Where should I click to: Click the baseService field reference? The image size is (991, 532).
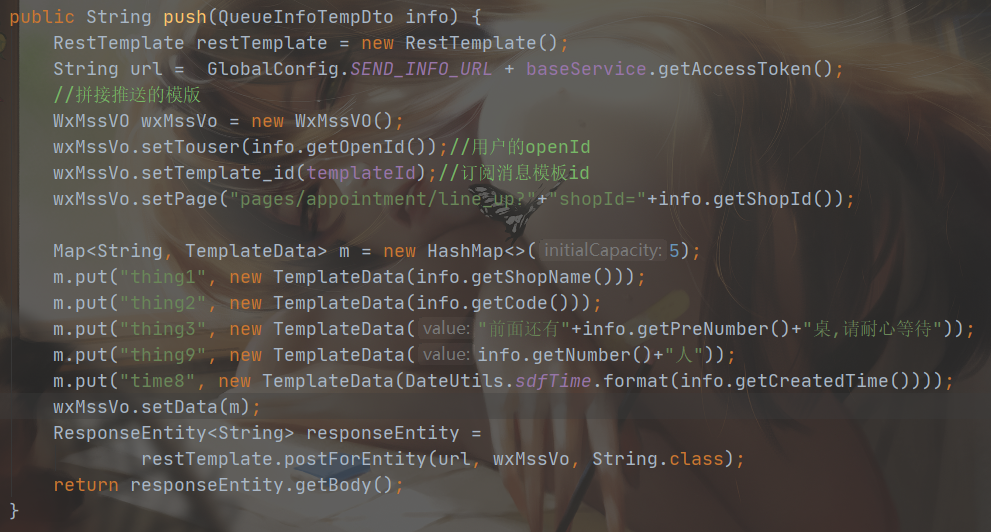(586, 69)
